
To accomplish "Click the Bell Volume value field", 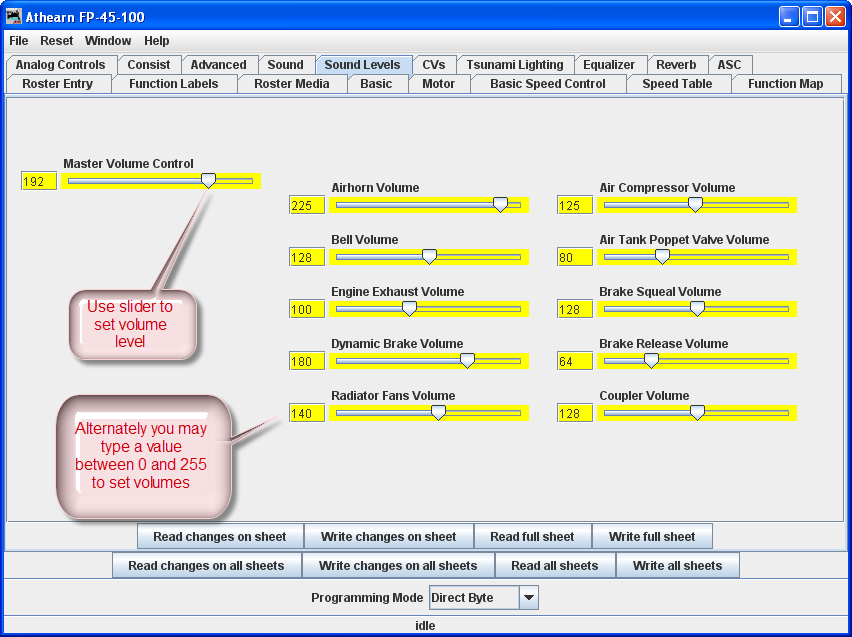I will coord(306,258).
